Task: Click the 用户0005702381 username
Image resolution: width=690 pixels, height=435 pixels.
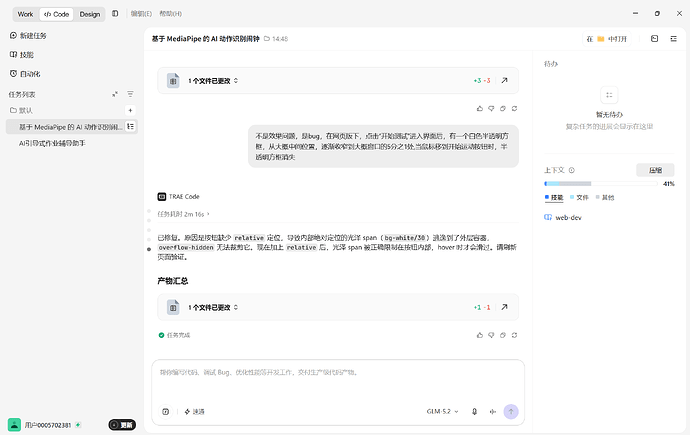Action: (48, 425)
